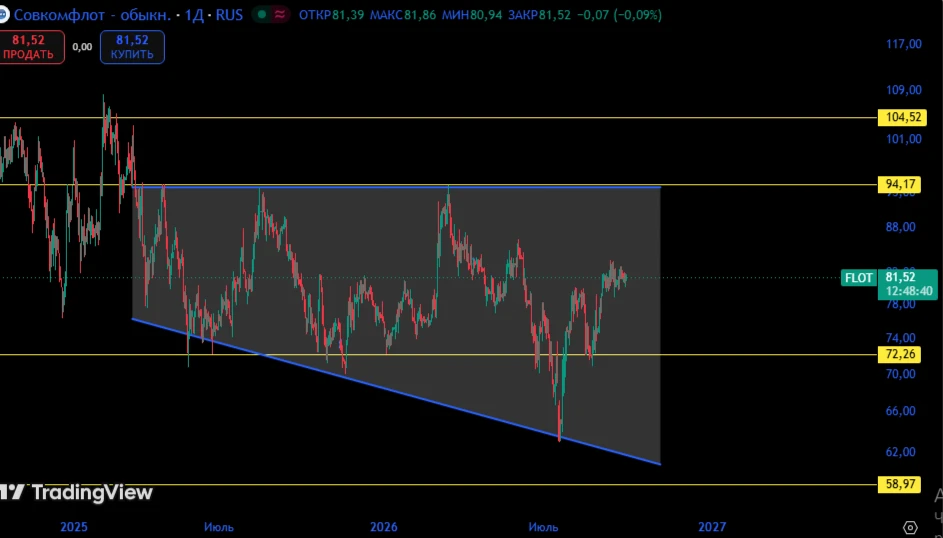Select the 72,26 yellow price line label

[x=899, y=354]
